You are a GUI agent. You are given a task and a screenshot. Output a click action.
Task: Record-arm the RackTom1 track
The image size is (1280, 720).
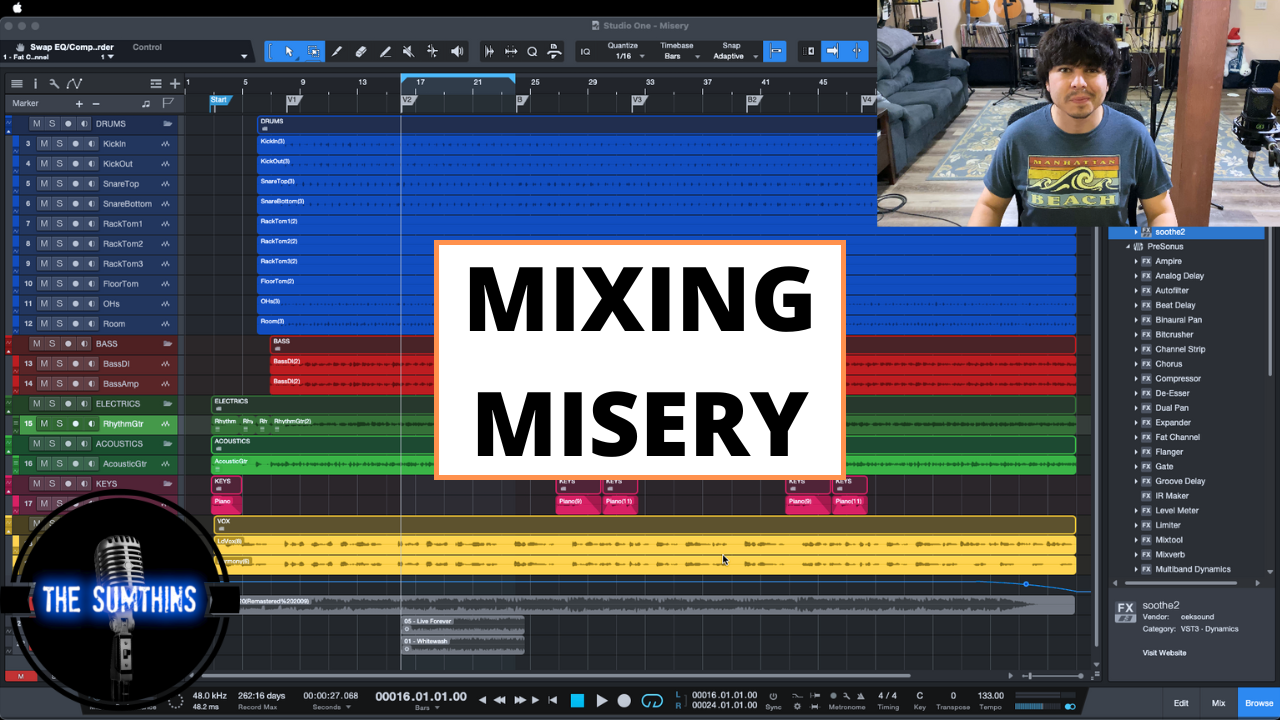(73, 224)
